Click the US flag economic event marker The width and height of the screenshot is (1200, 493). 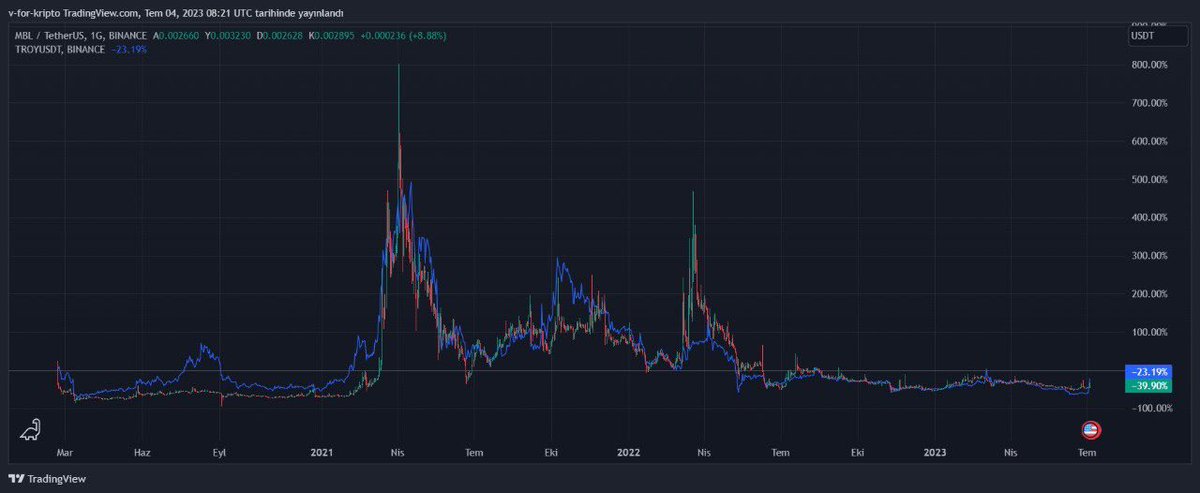pyautogui.click(x=1091, y=430)
